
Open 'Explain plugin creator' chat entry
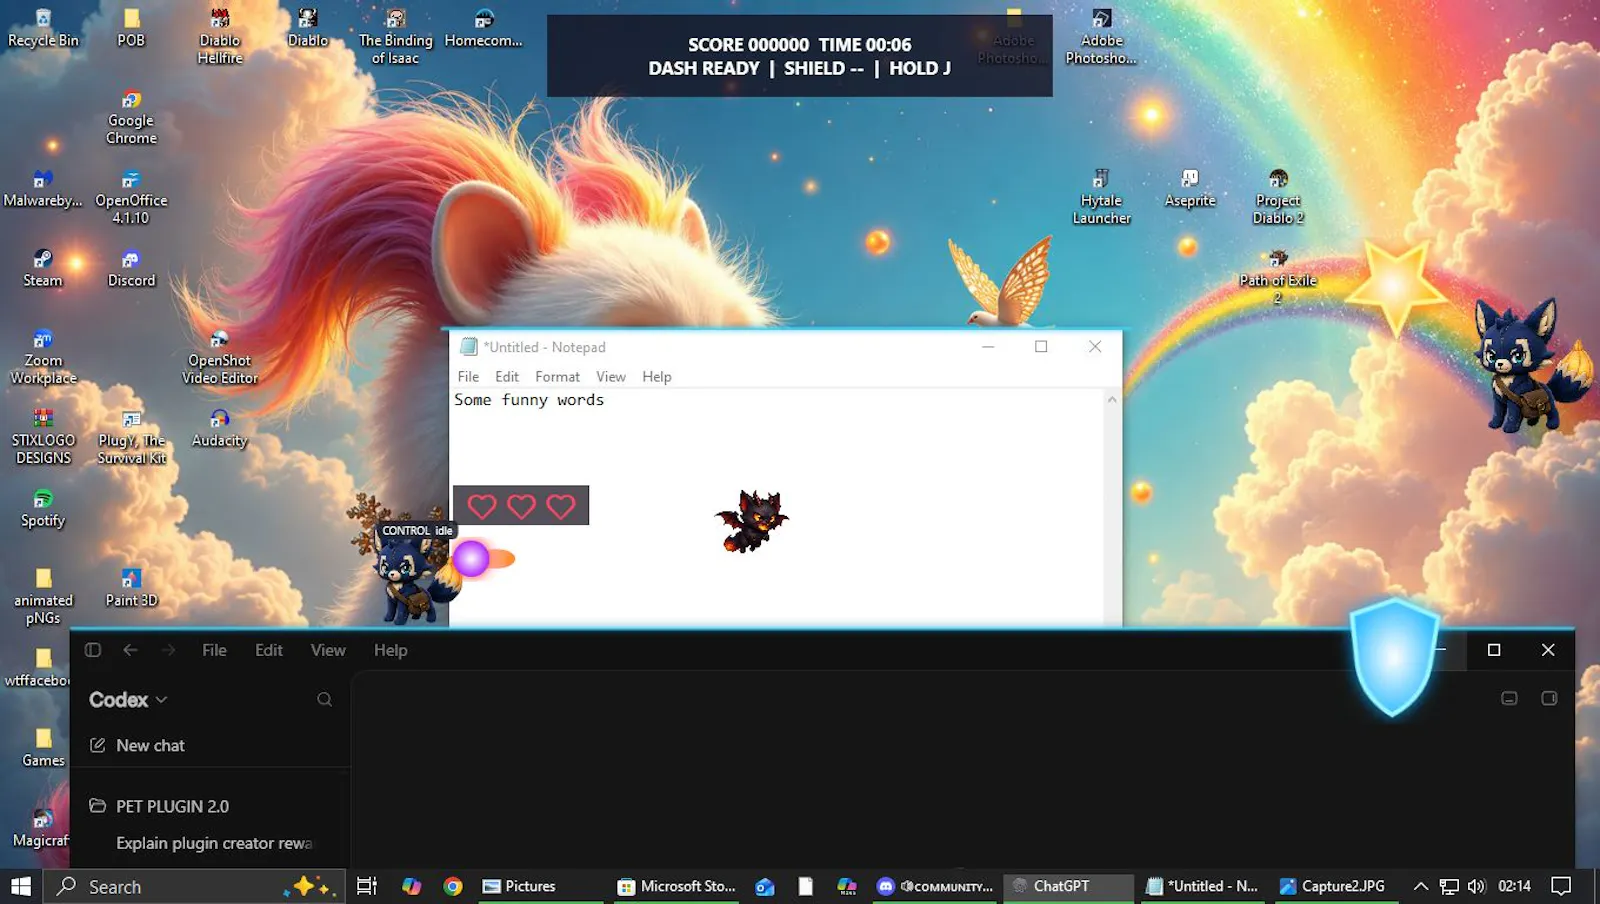(214, 843)
